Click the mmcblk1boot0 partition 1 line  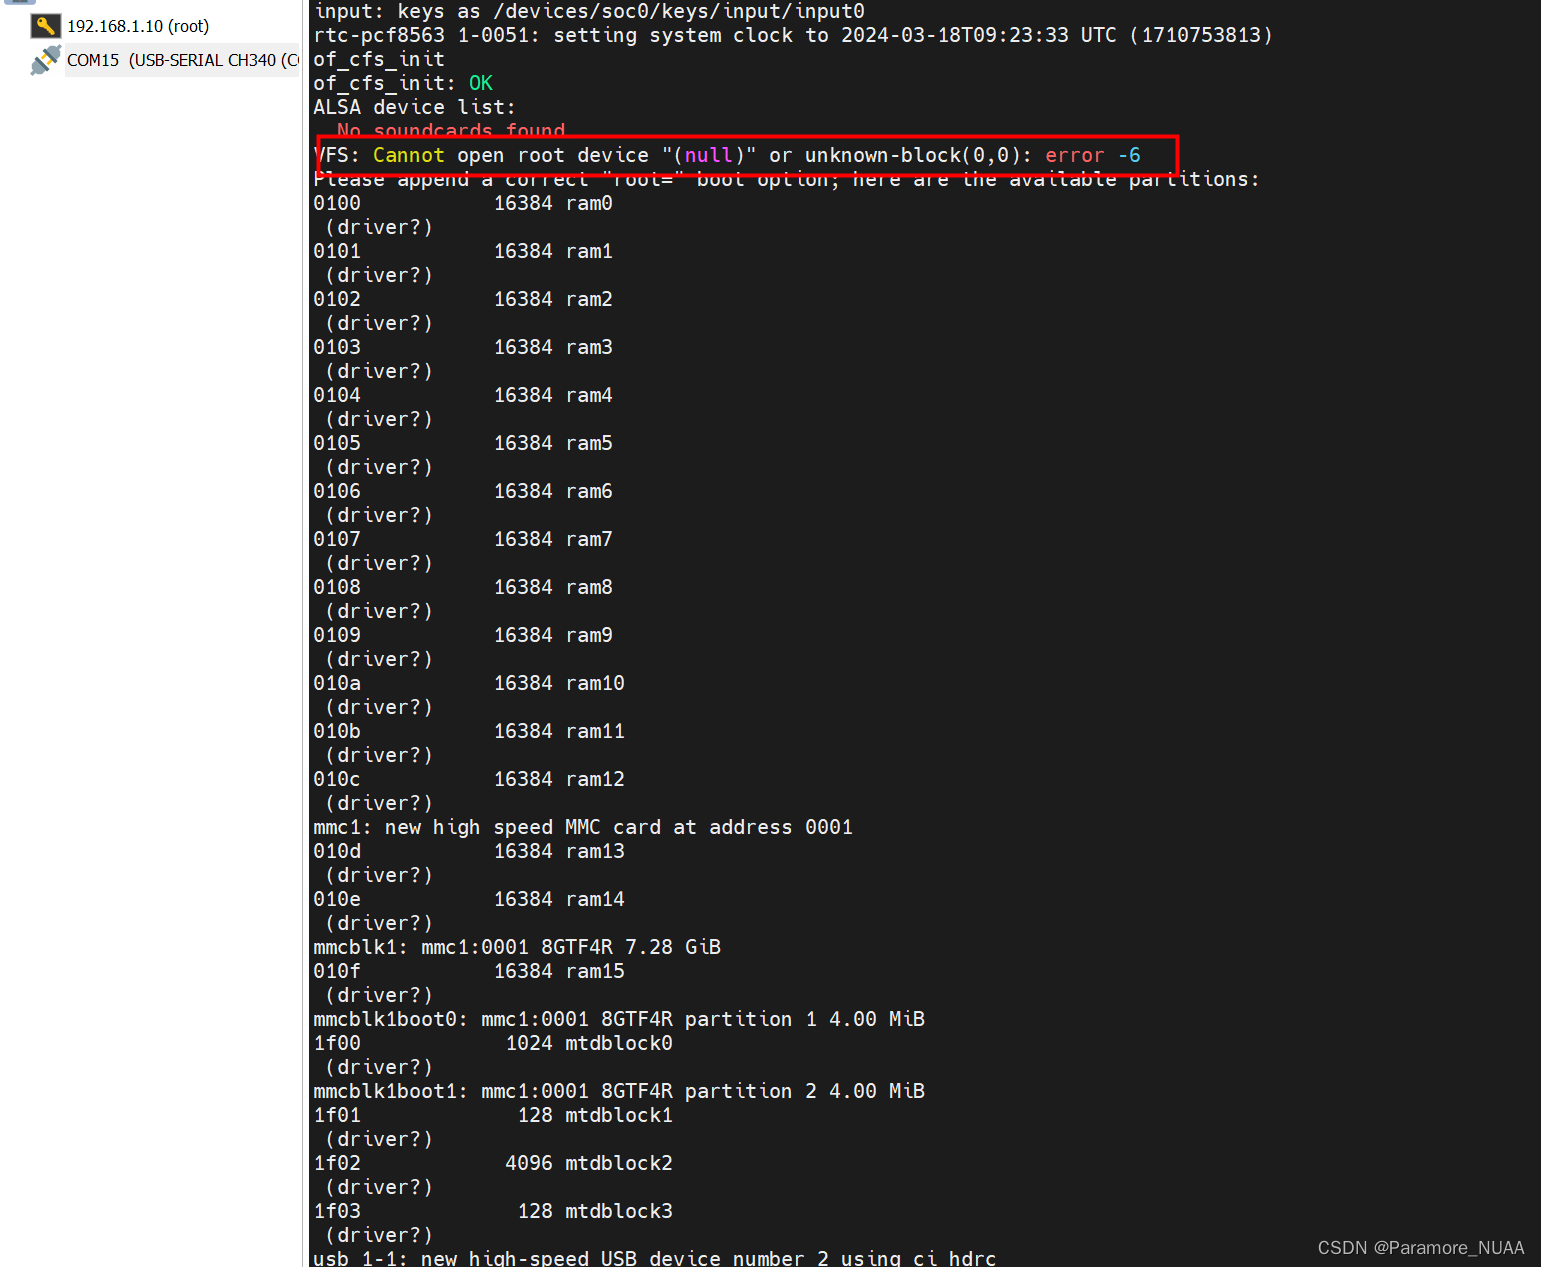coord(619,1018)
